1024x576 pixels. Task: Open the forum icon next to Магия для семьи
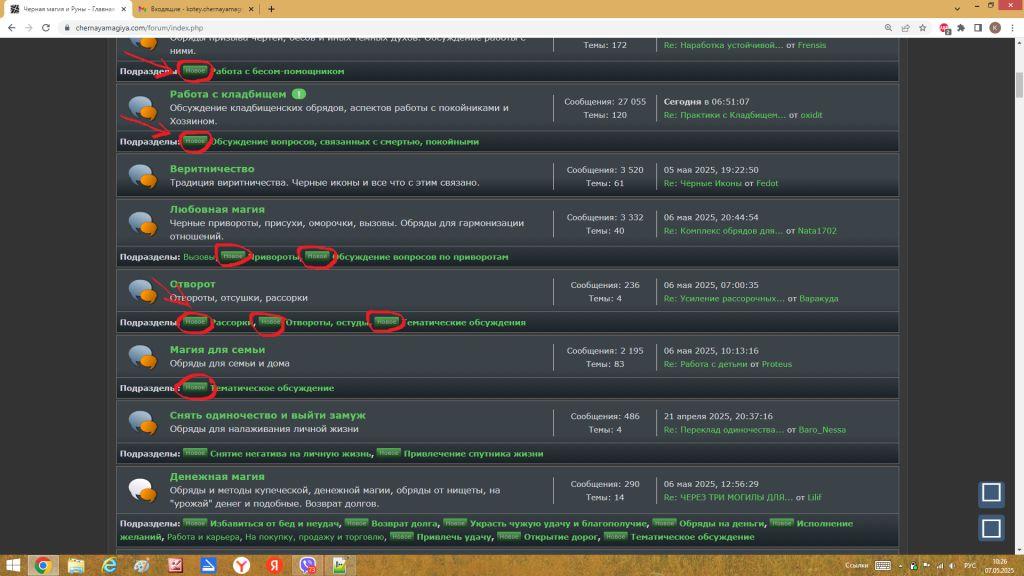[142, 357]
